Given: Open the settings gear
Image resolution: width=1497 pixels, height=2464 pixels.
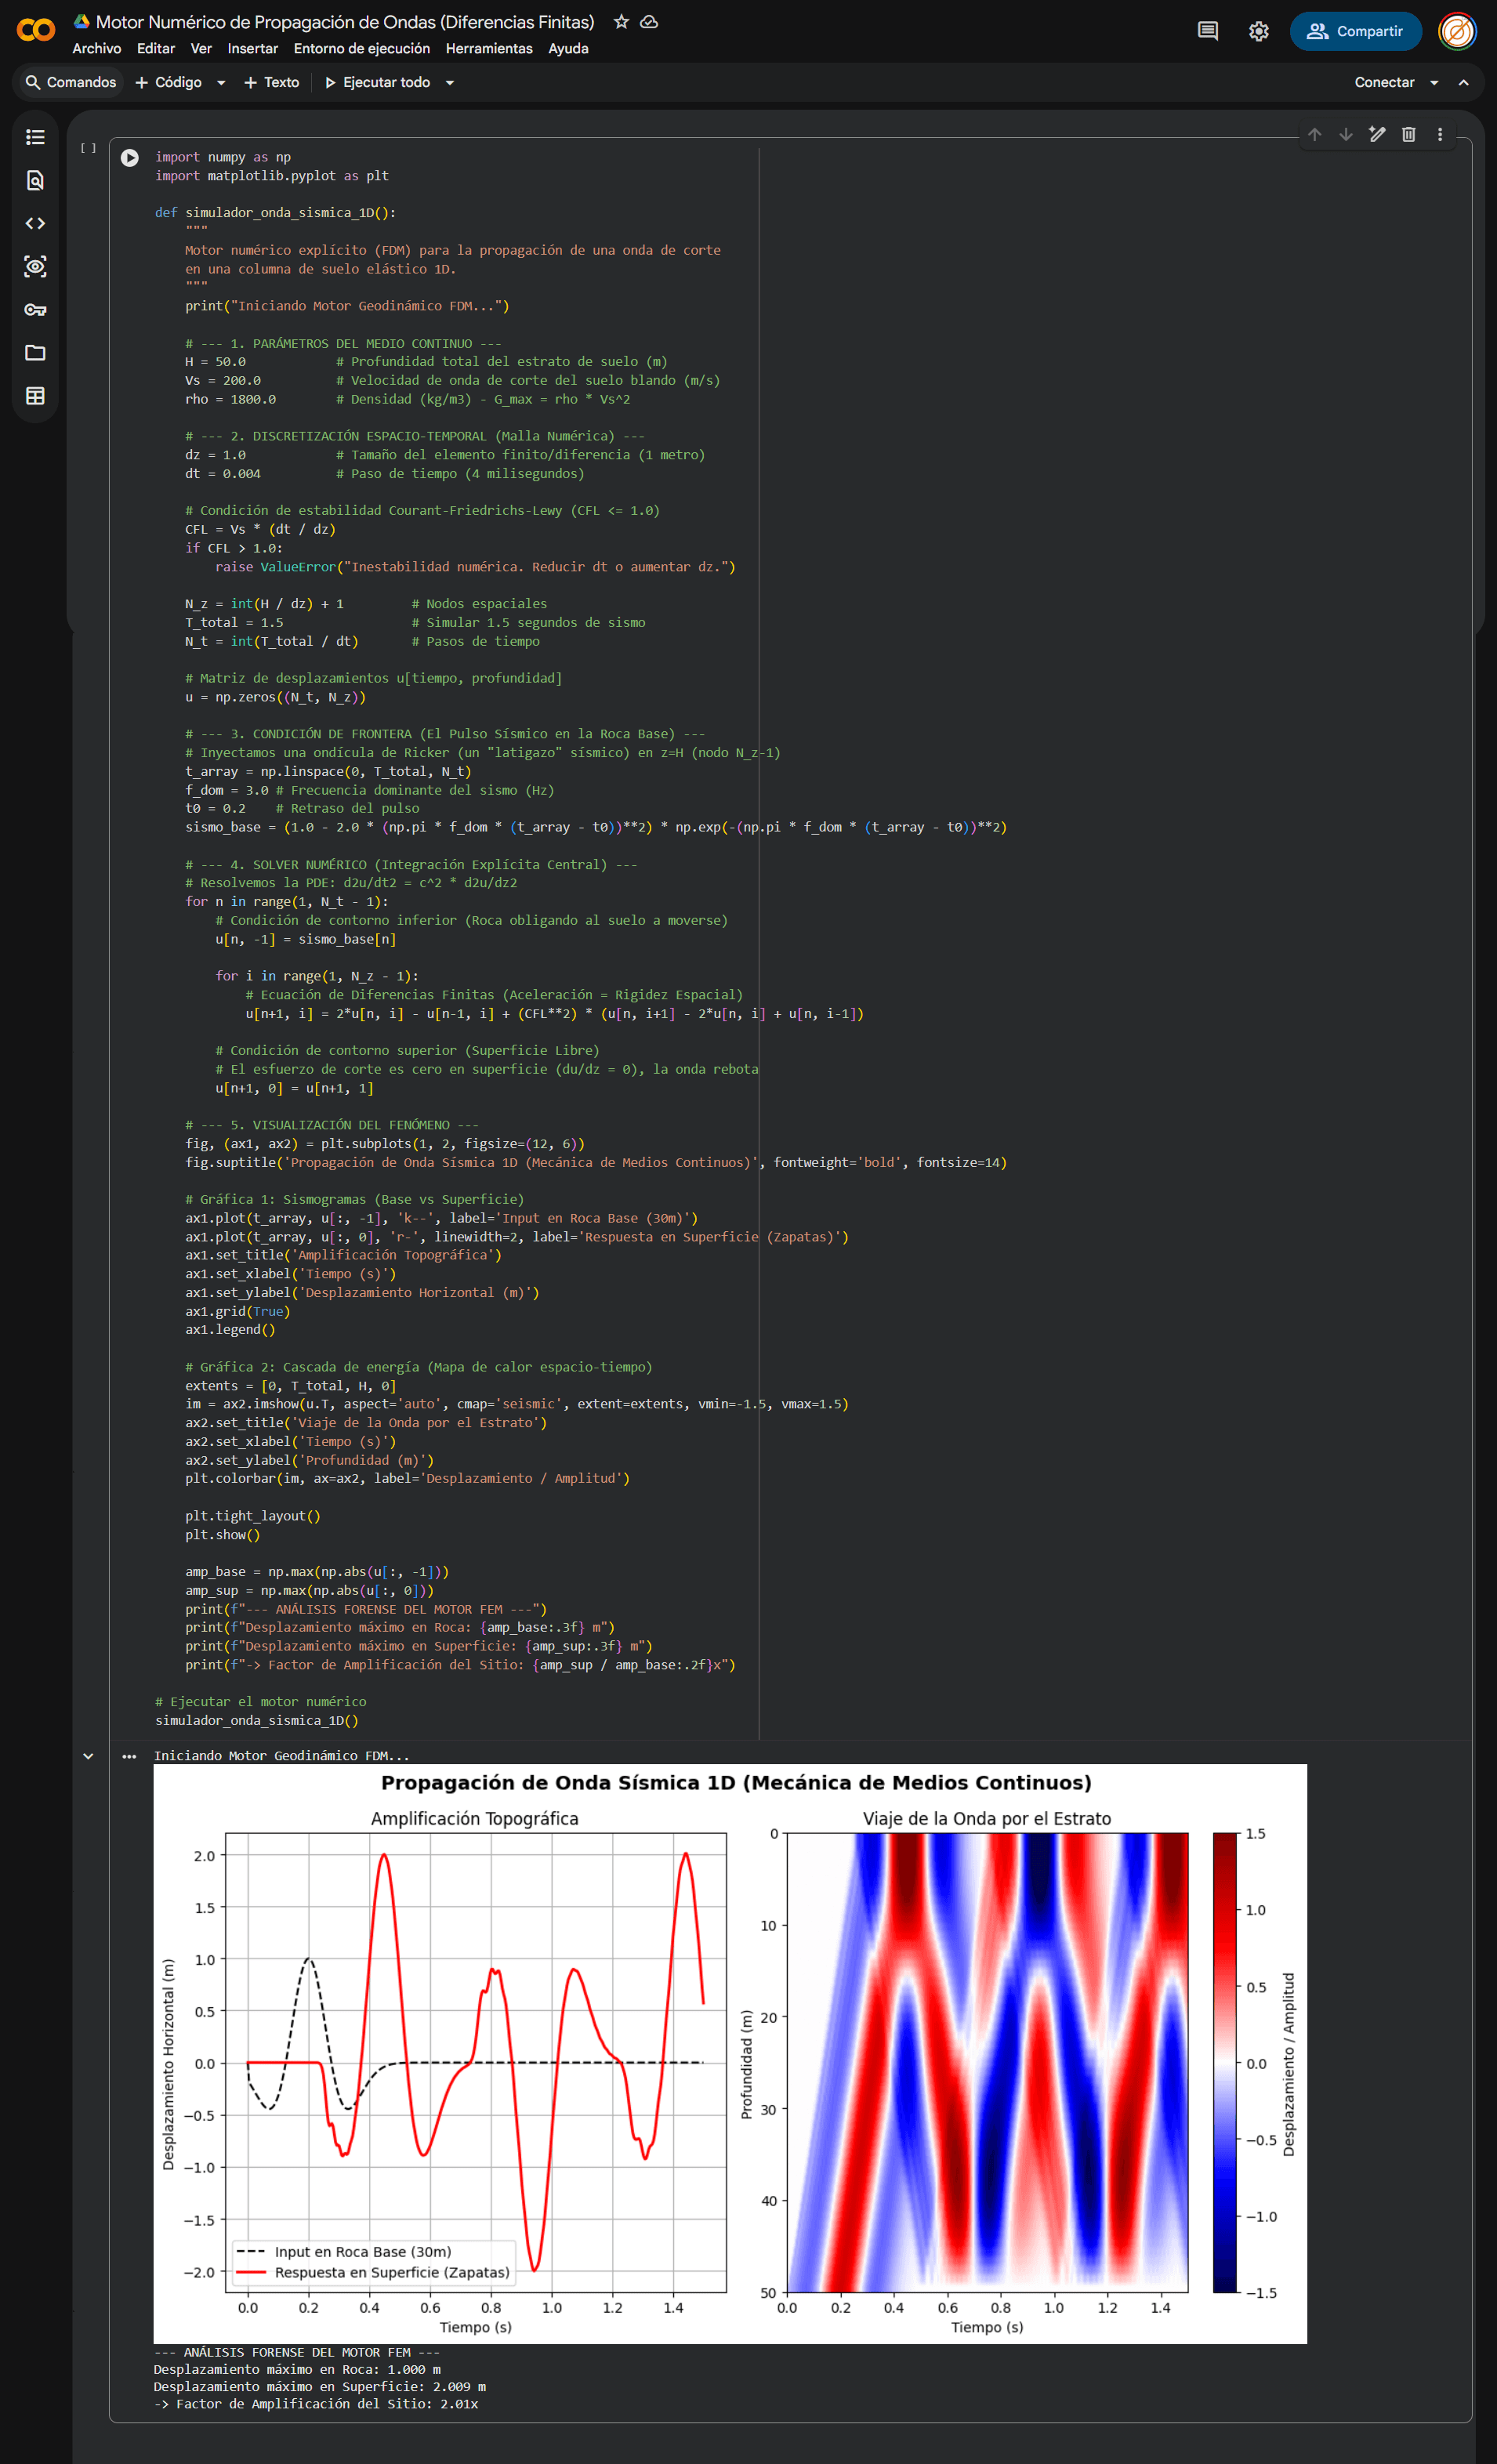Looking at the screenshot, I should tap(1258, 31).
